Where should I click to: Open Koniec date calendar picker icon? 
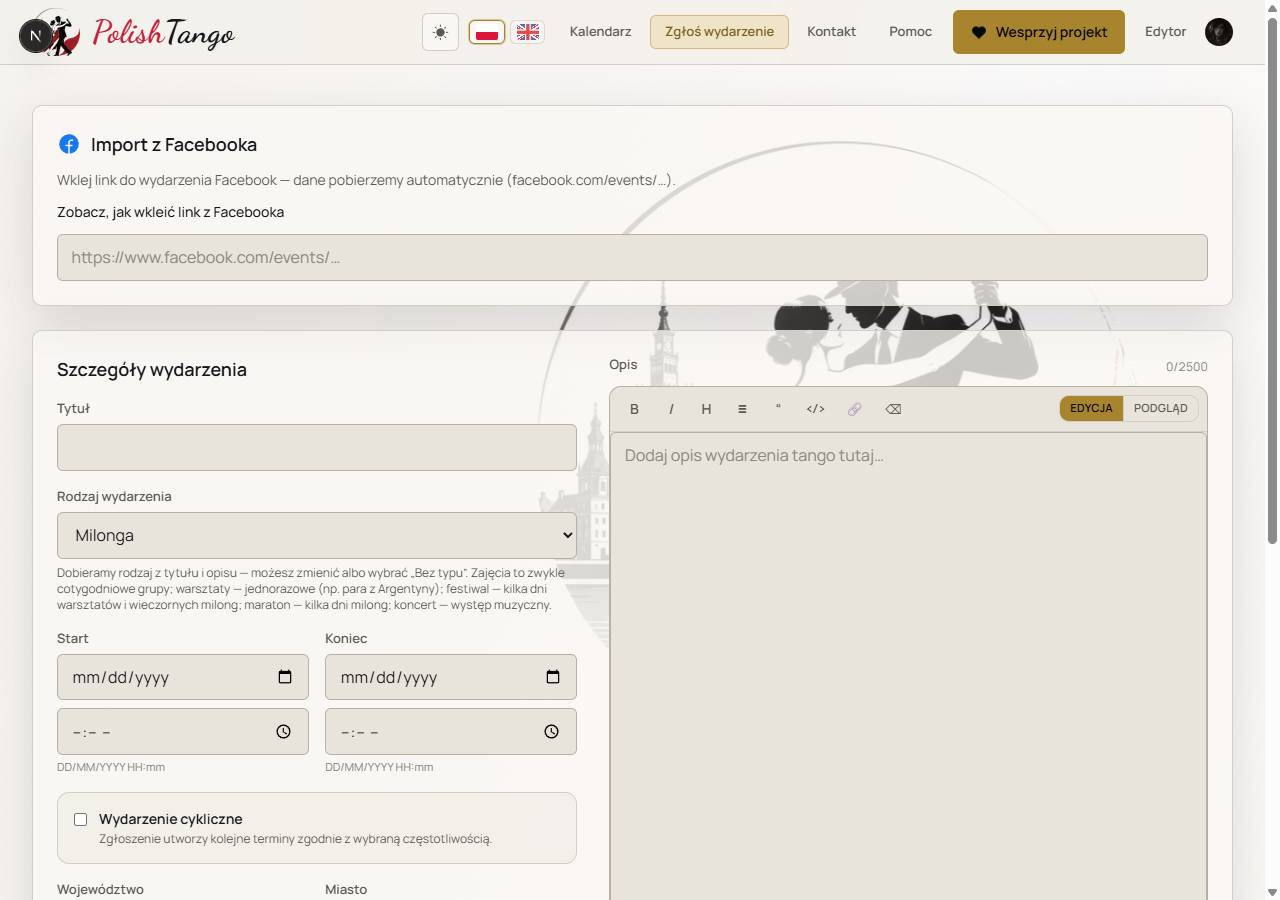click(x=553, y=677)
